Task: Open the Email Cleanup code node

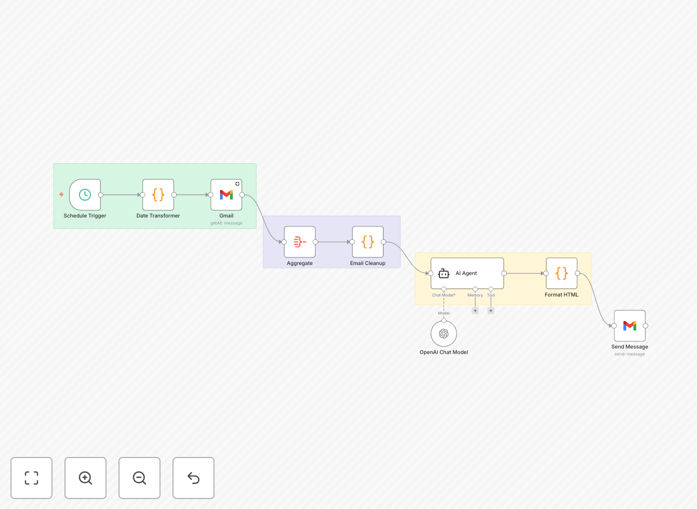Action: 368,242
